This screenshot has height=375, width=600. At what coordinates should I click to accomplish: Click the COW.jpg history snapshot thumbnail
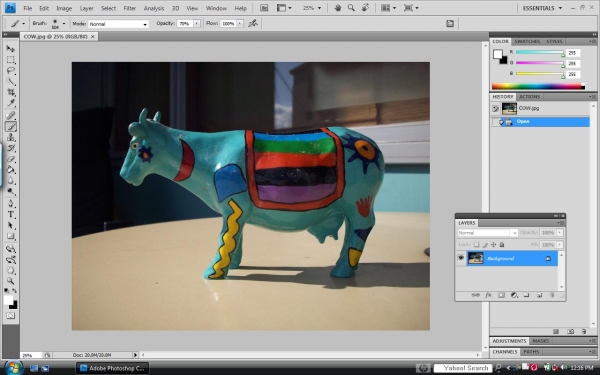click(509, 108)
